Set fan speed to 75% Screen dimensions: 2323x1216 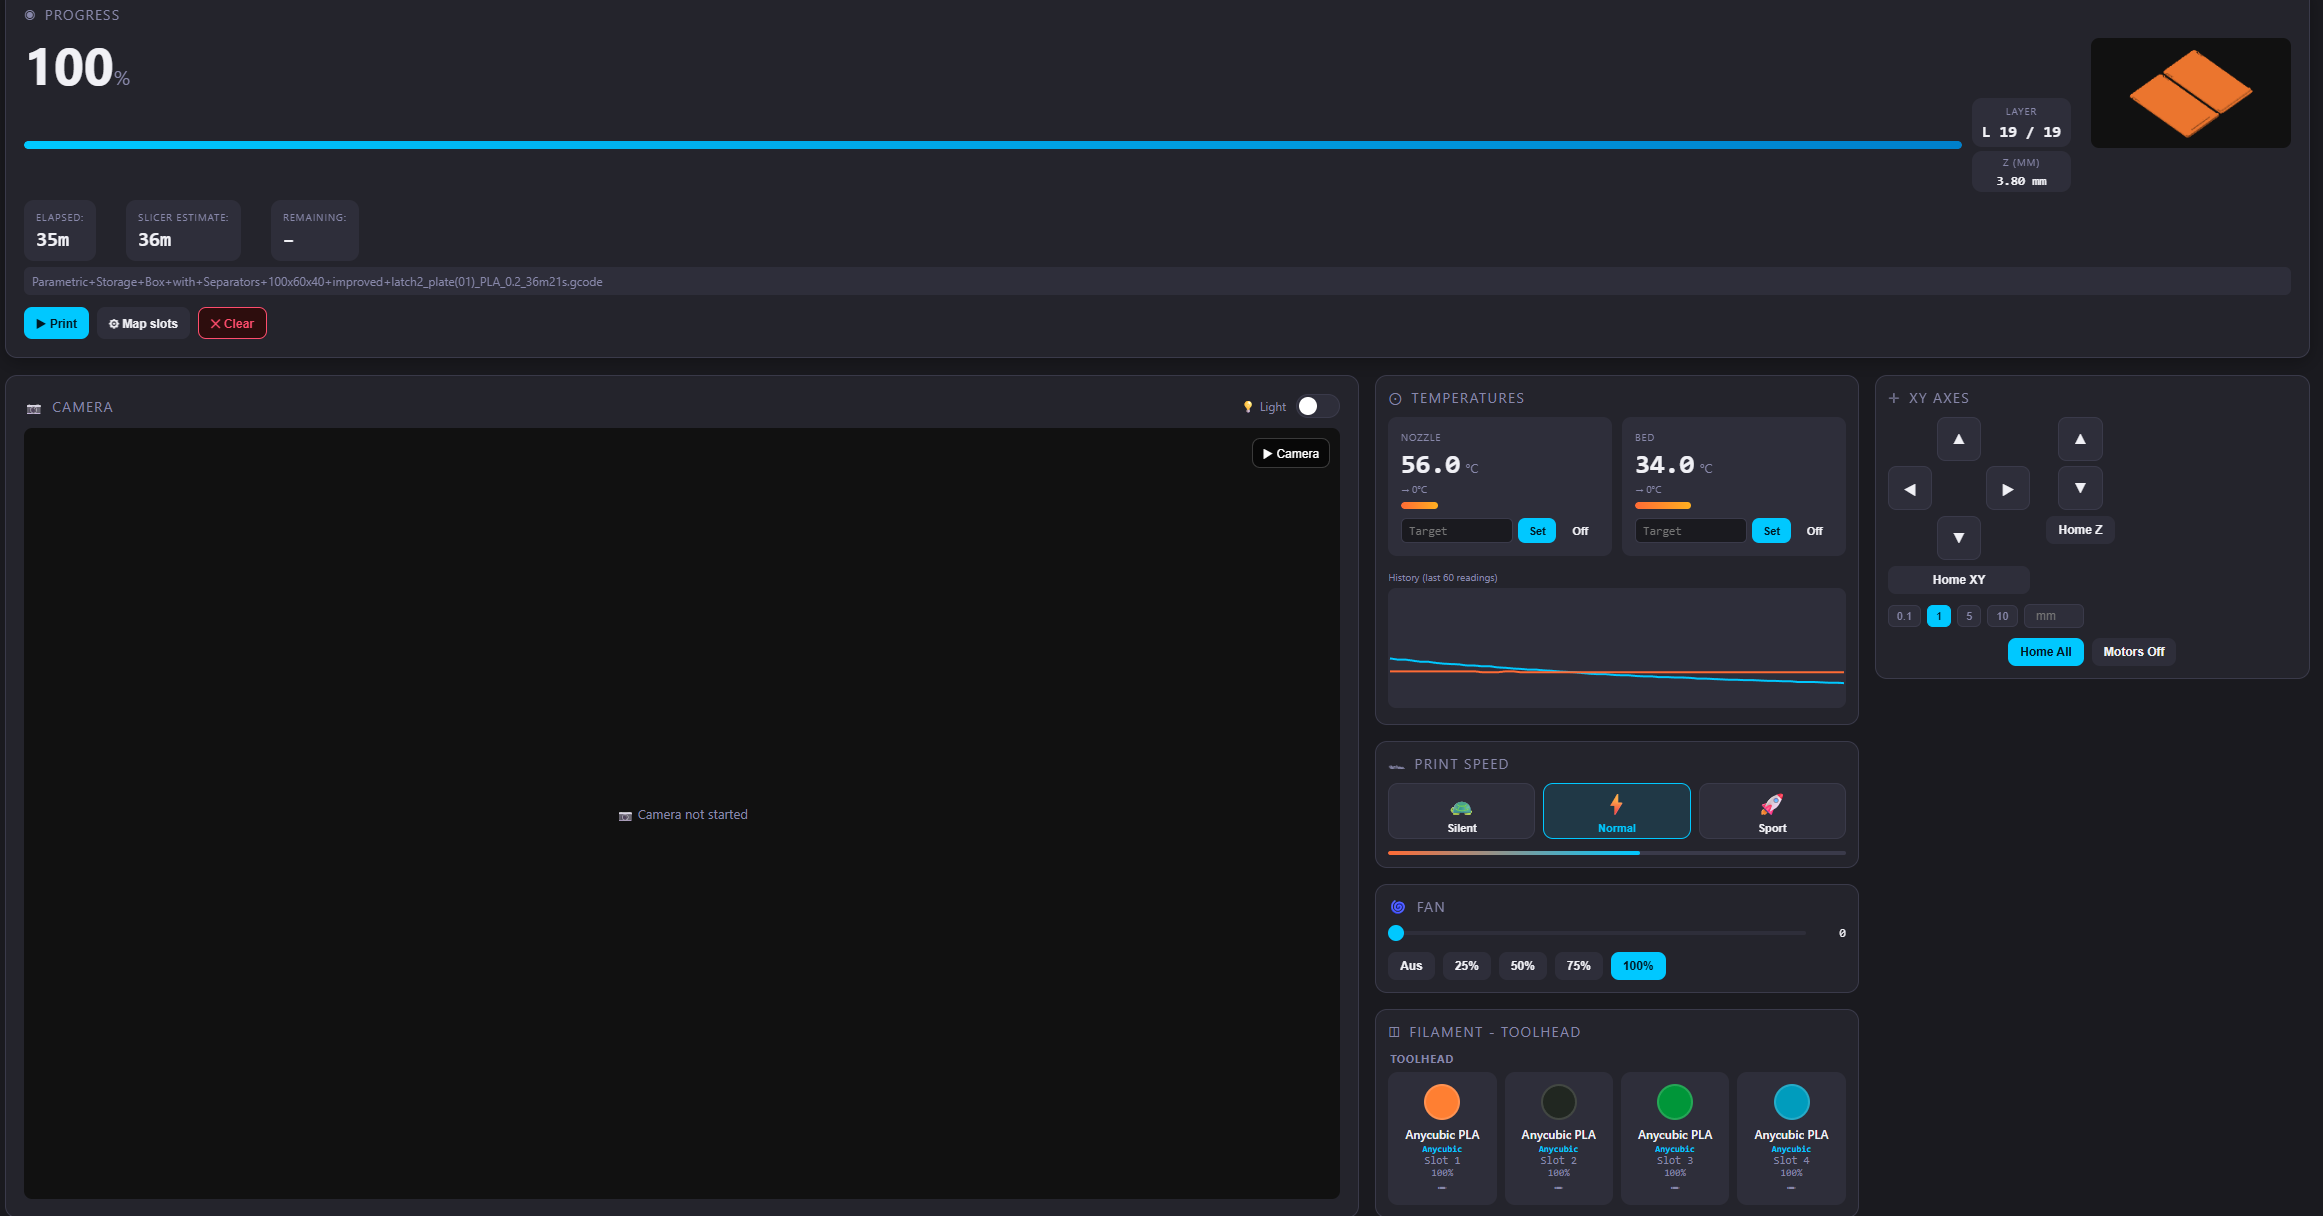coord(1578,966)
